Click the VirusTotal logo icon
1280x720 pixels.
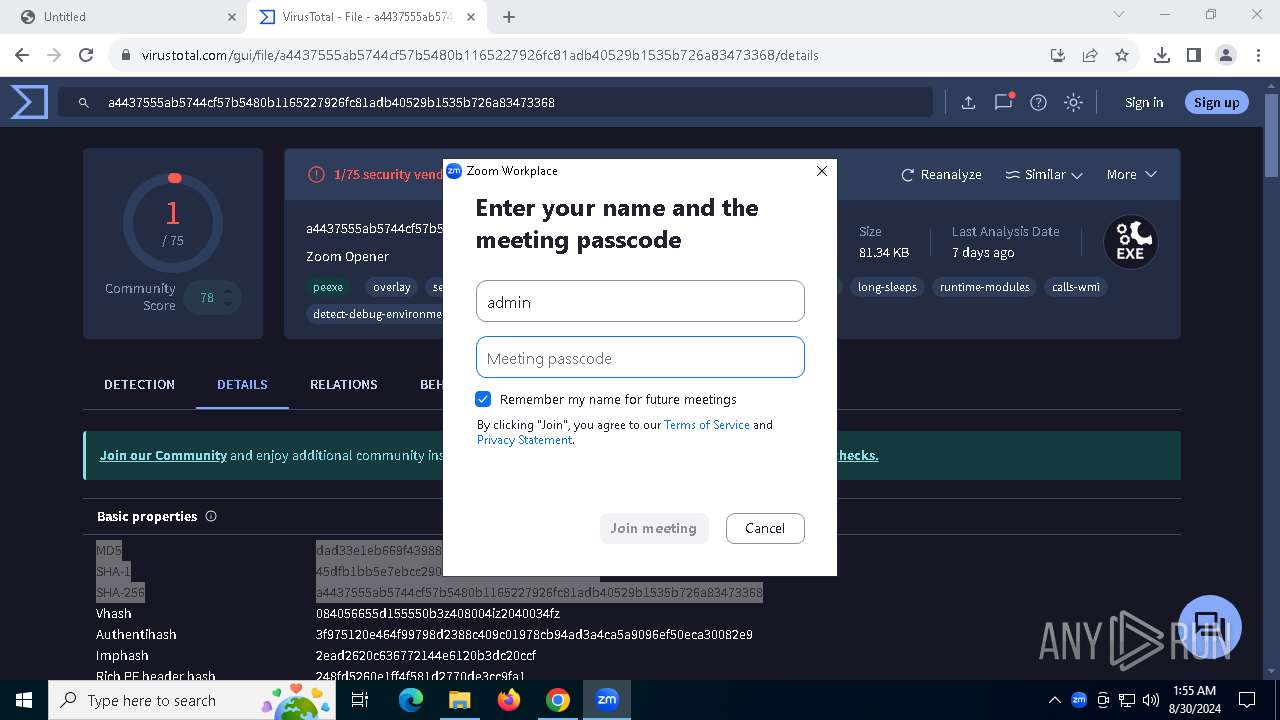click(x=29, y=102)
